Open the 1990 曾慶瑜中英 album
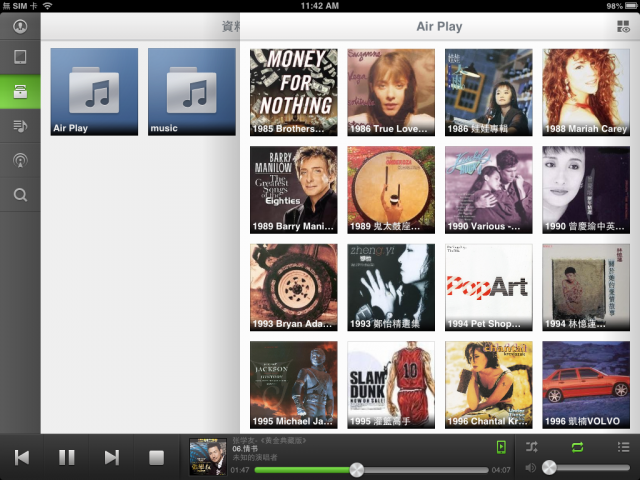 [x=586, y=190]
